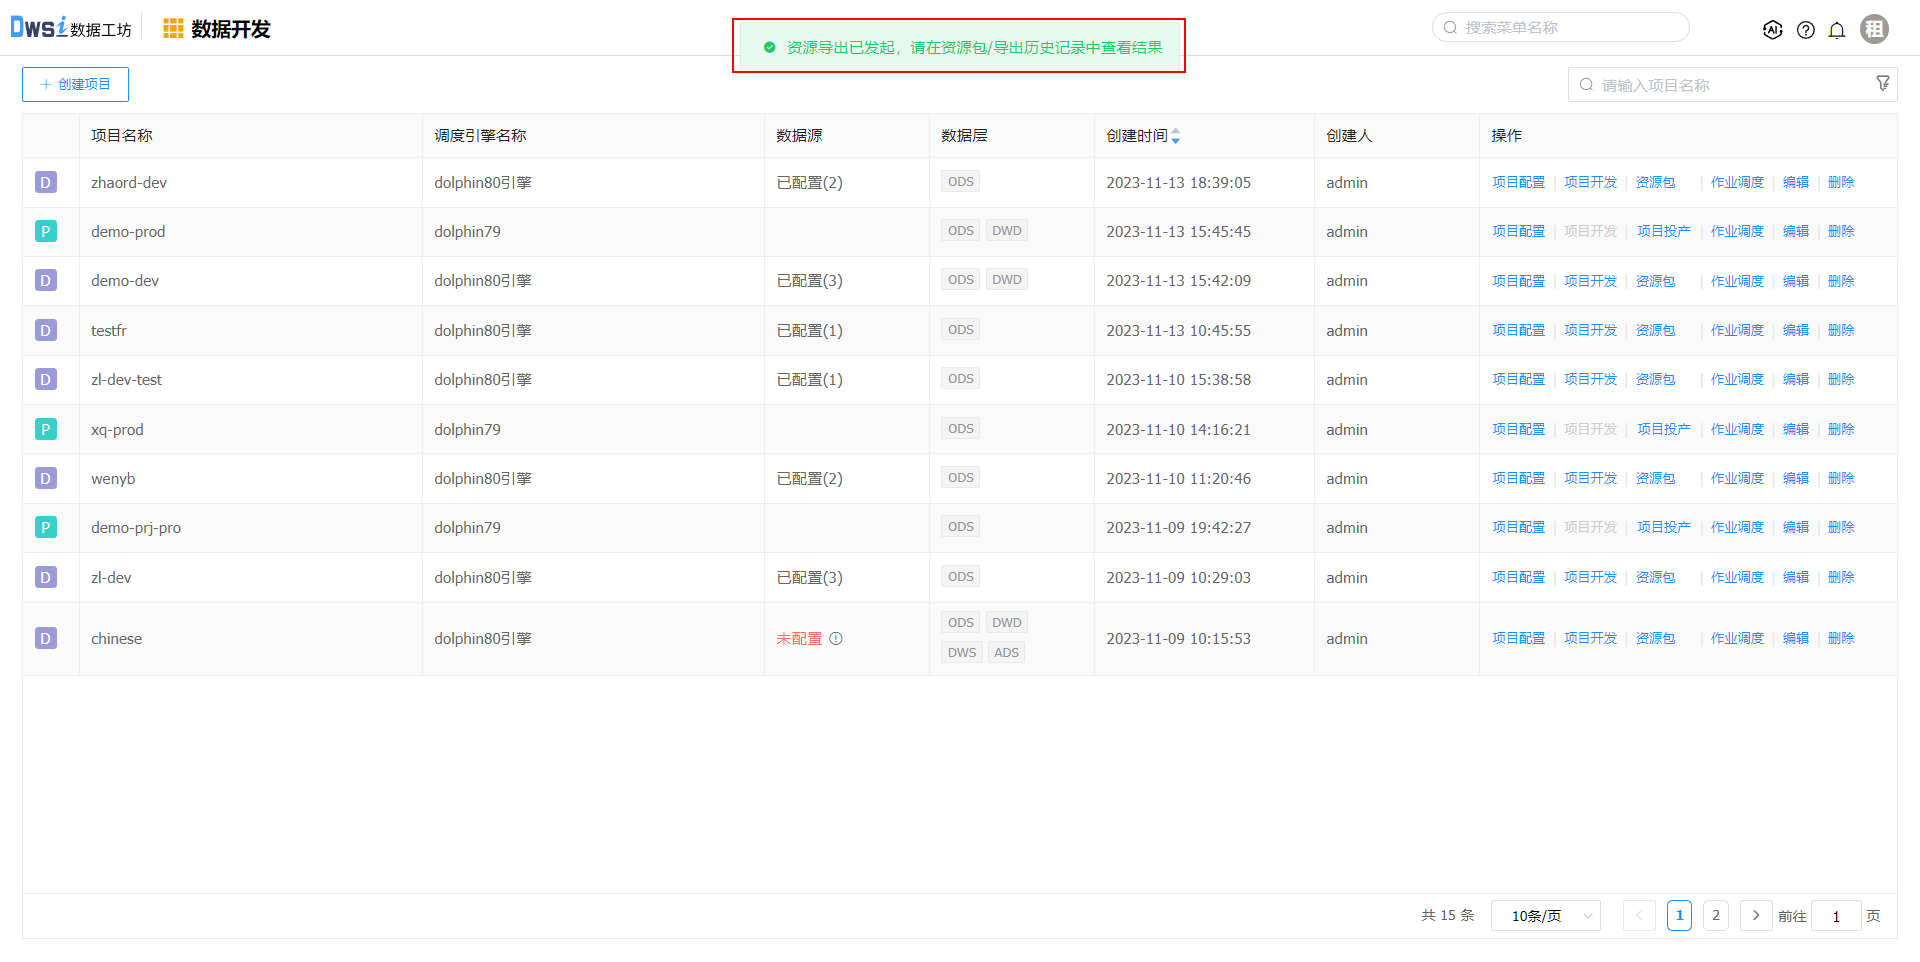Click the jump-to-page number input
Screen dimensions: 1920x962
[x=1836, y=916]
